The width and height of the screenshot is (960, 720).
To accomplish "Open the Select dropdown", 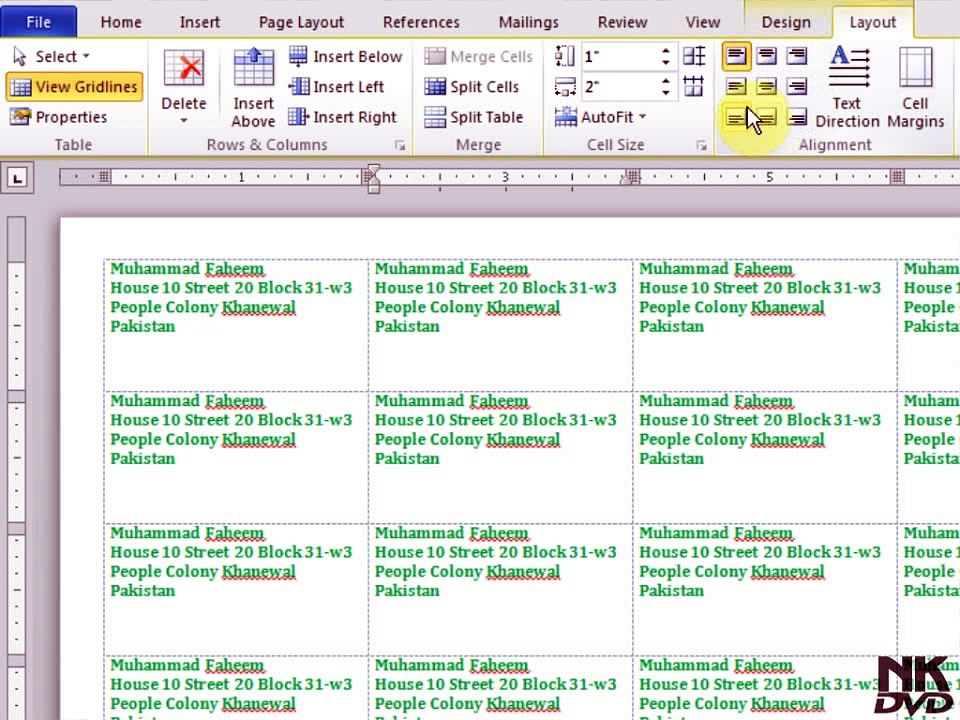I will click(x=51, y=56).
